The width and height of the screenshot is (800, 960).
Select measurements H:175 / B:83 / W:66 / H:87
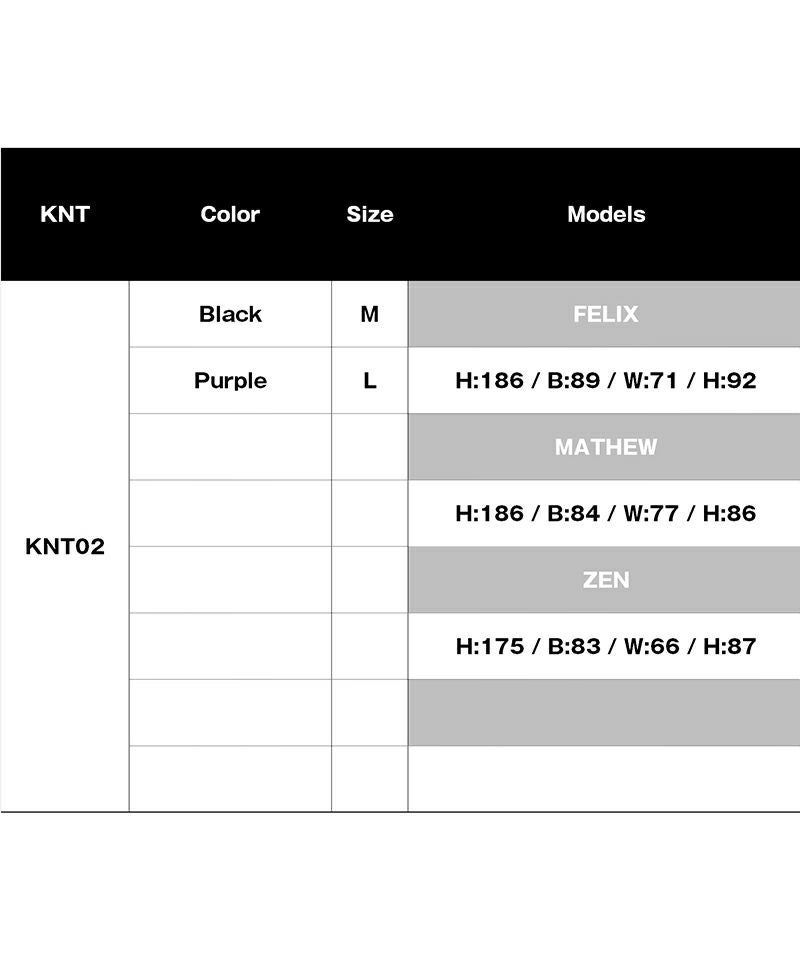[x=605, y=647]
